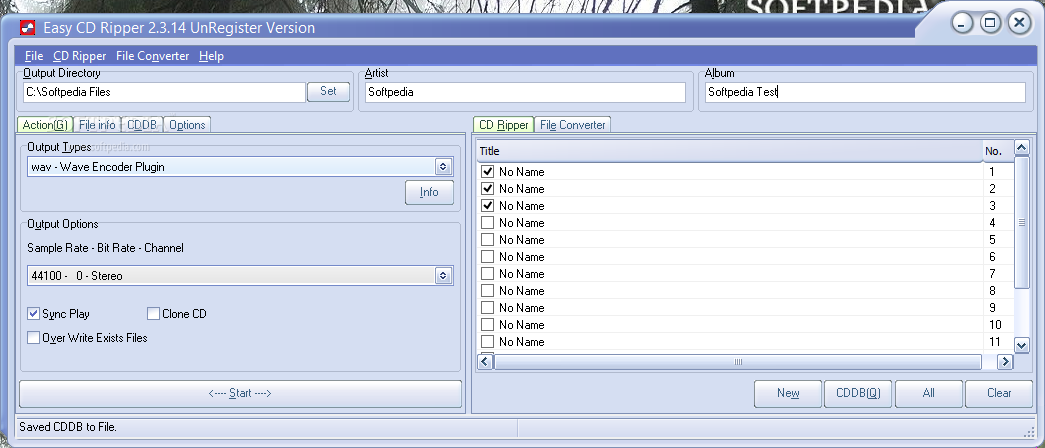This screenshot has width=1045, height=448.
Task: Switch to the CDDB tab
Action: pos(141,125)
